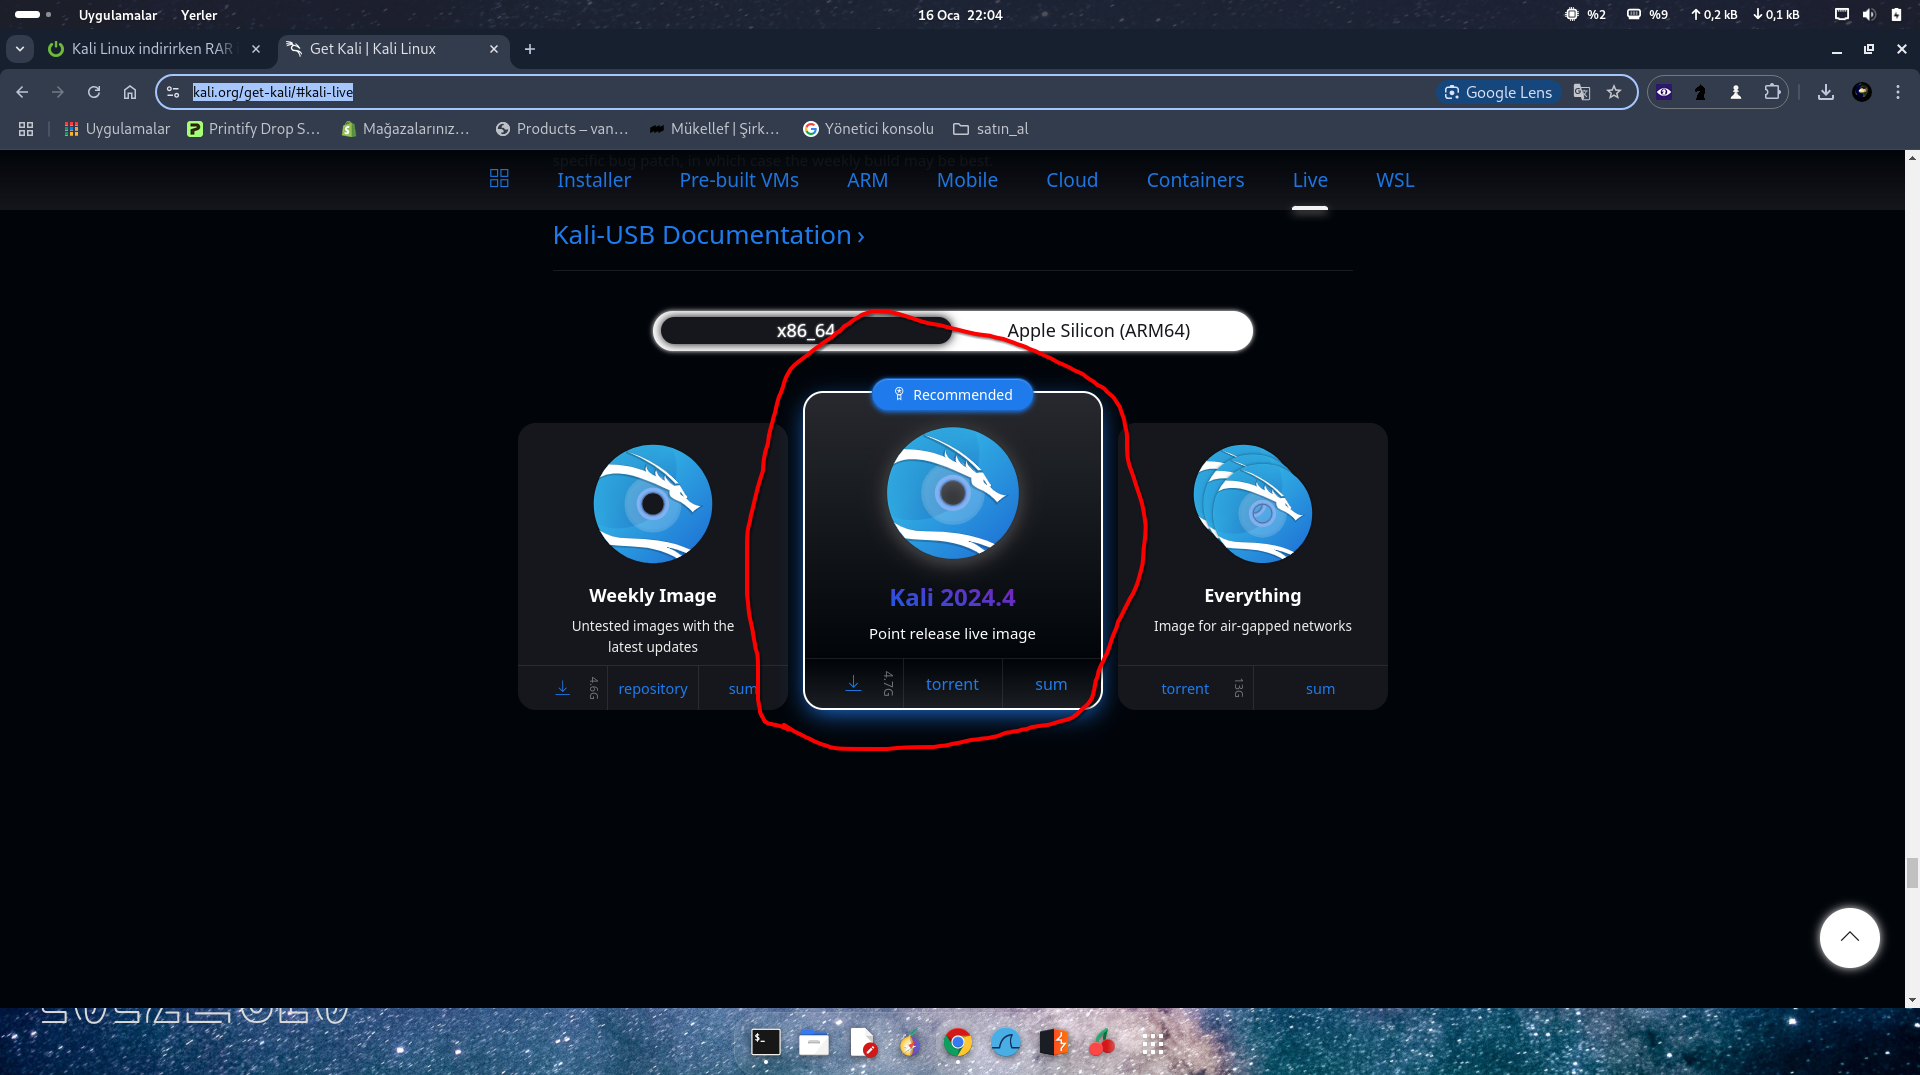Open the Uygulamalar apps bookmark
Screen dimensions: 1920x1075
(117, 129)
